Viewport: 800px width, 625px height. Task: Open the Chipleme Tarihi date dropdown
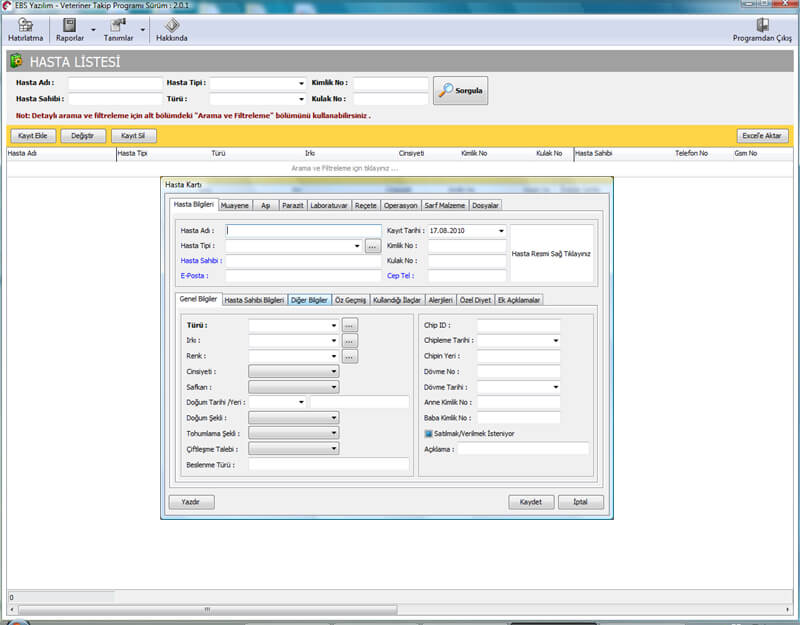point(555,340)
